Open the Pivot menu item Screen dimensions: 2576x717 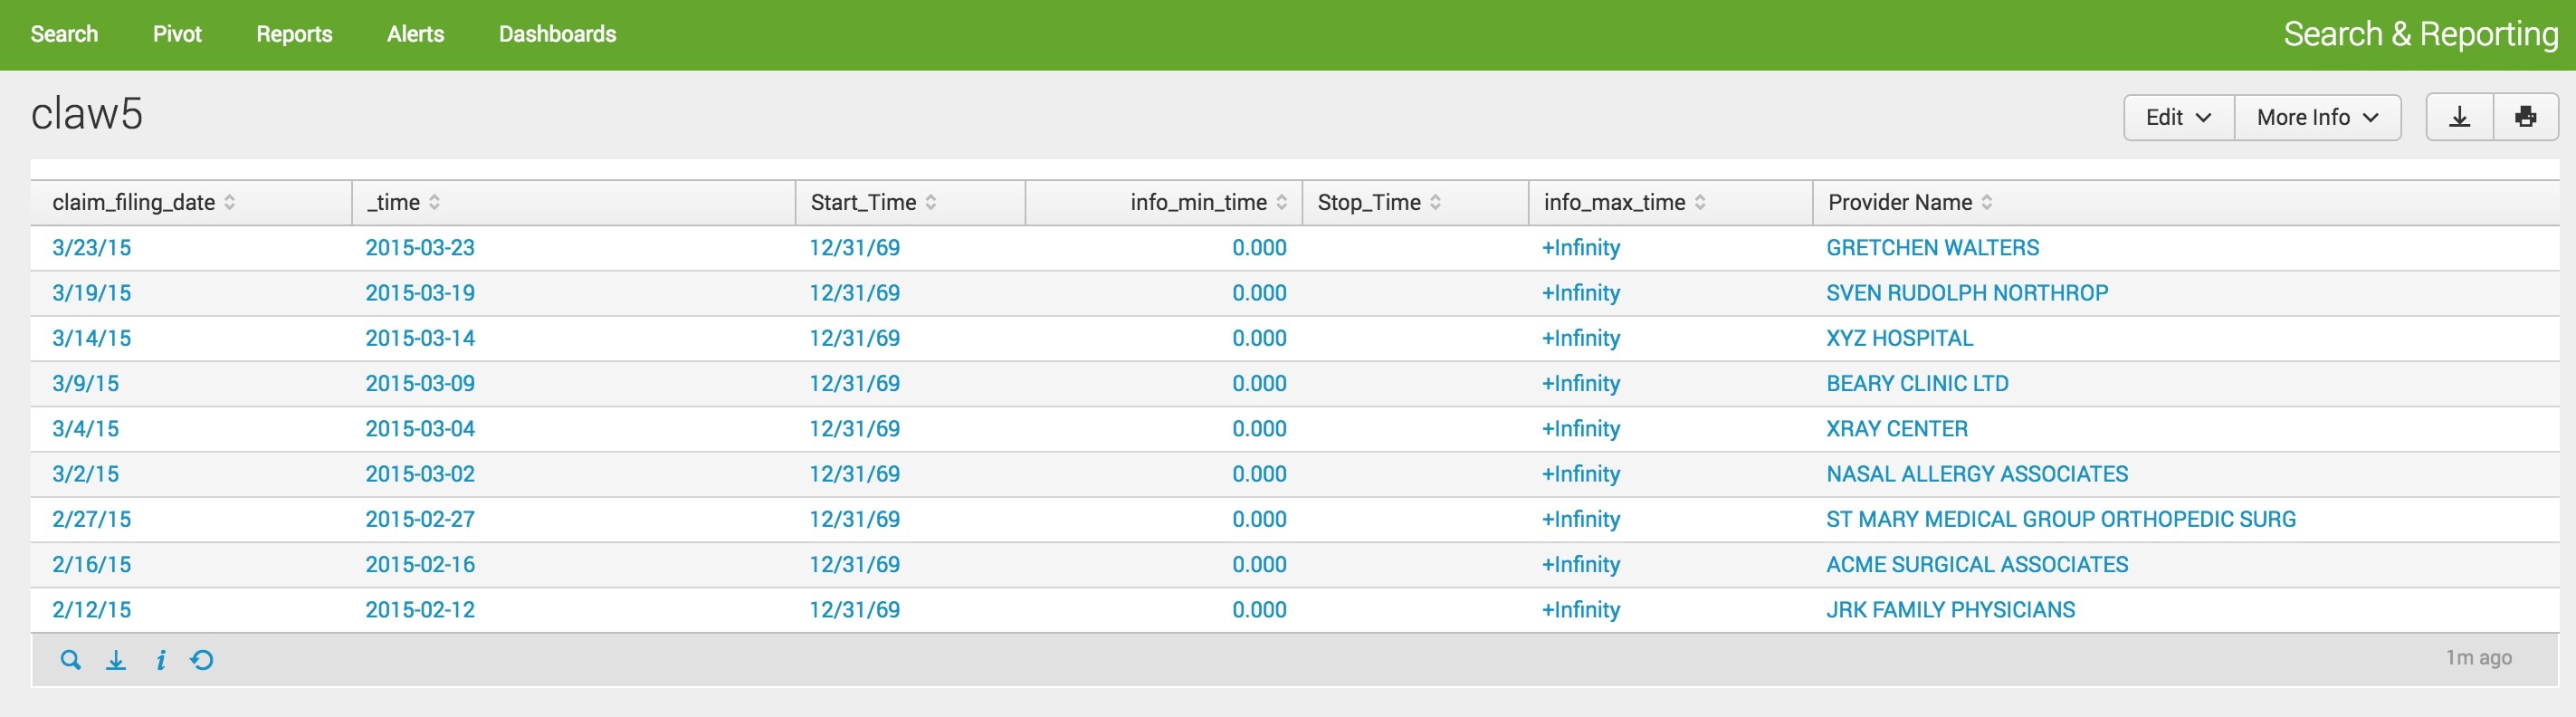[177, 34]
